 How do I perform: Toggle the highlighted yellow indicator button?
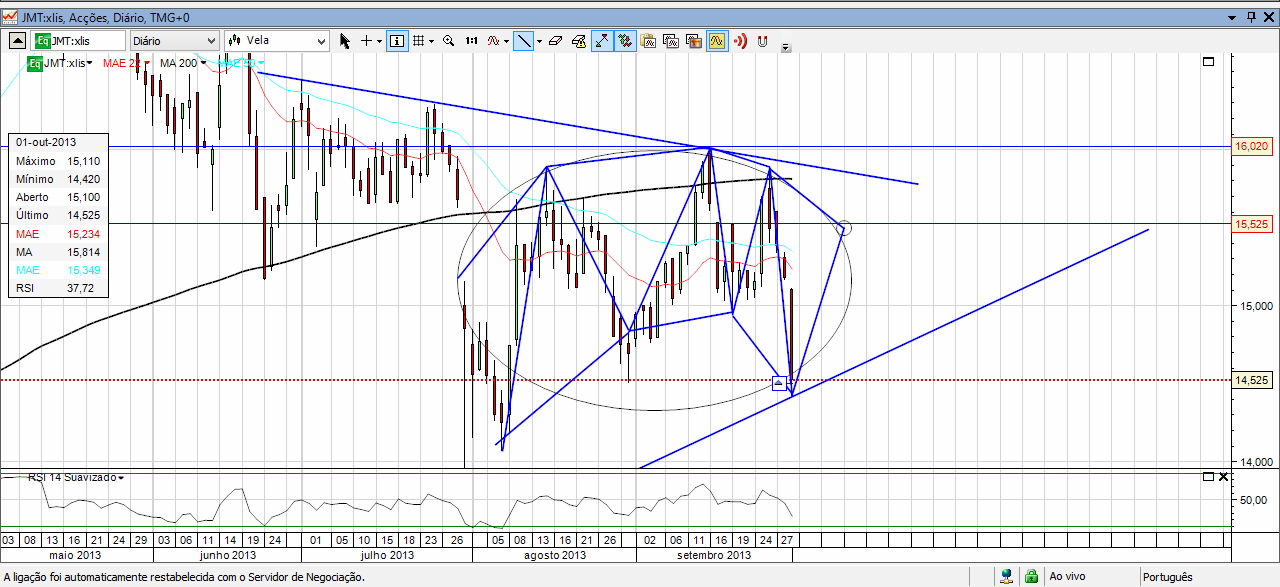pyautogui.click(x=717, y=41)
